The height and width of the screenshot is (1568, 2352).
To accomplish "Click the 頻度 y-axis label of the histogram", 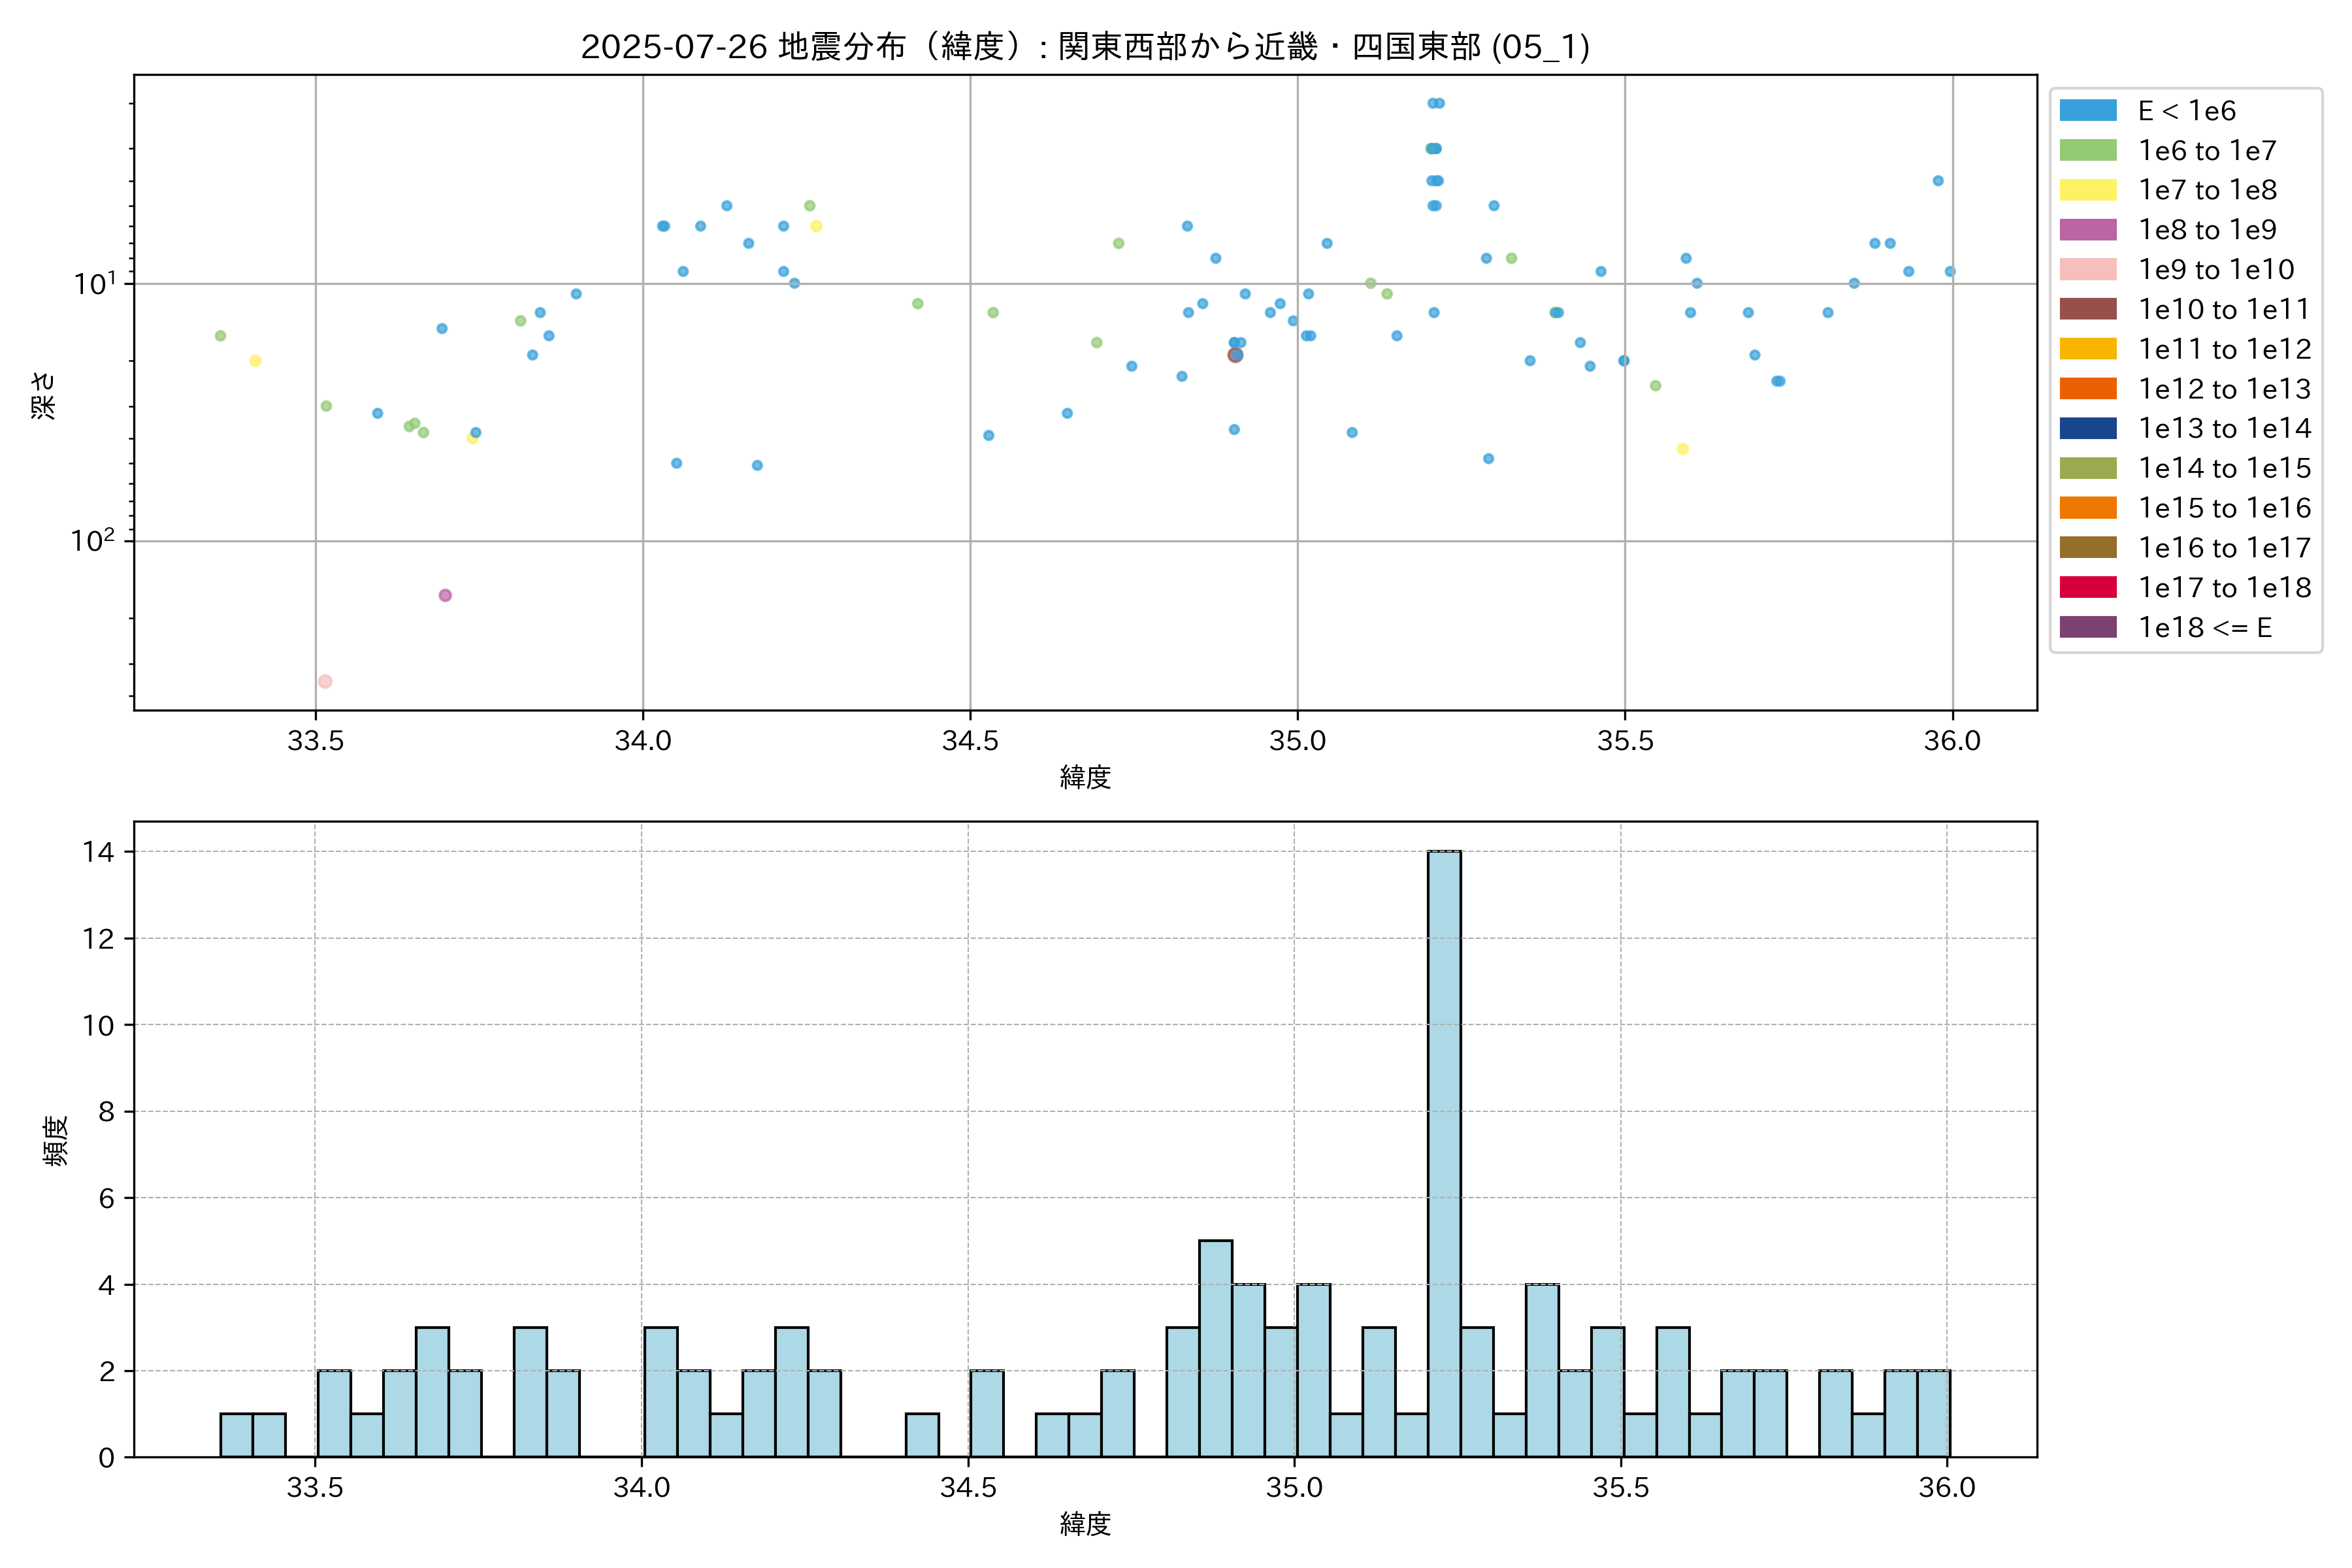I will tap(56, 1140).
